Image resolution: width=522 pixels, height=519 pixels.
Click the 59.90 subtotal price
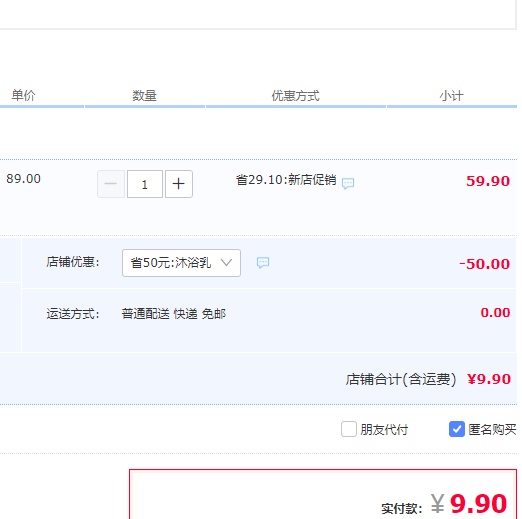[488, 181]
